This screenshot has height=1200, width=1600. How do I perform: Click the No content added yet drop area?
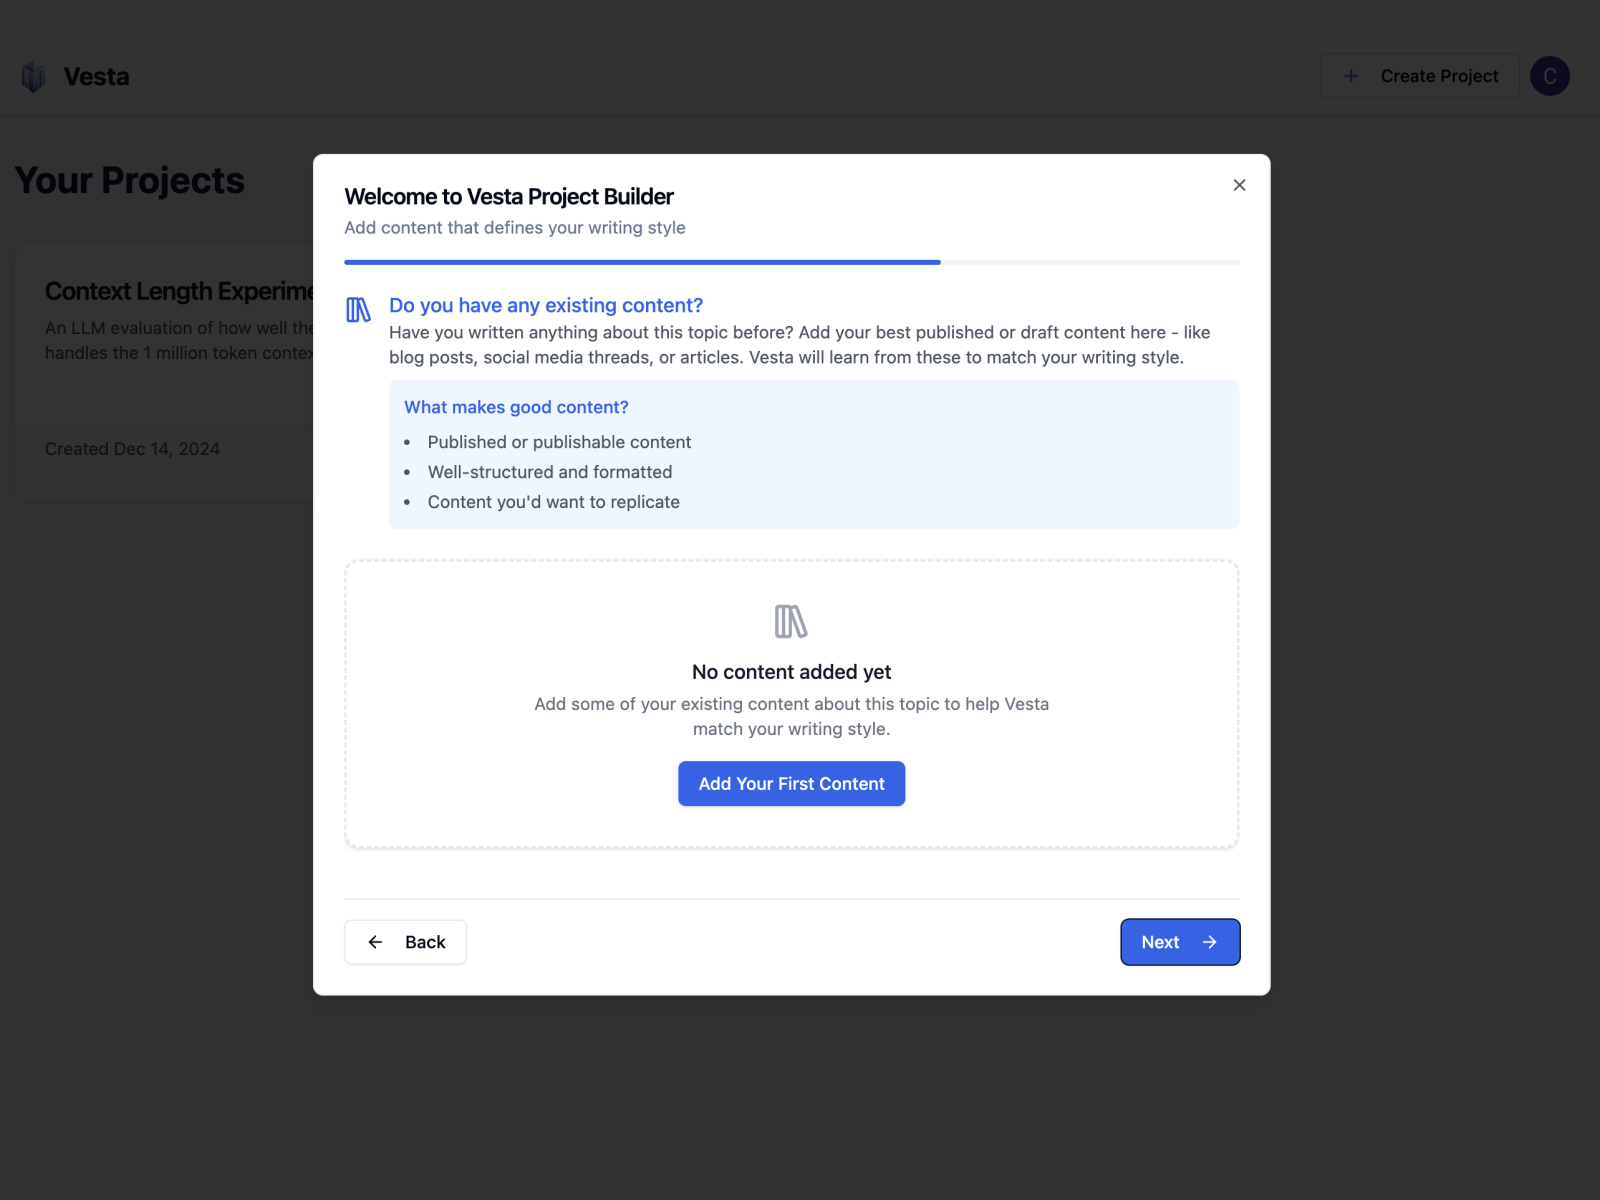791,704
